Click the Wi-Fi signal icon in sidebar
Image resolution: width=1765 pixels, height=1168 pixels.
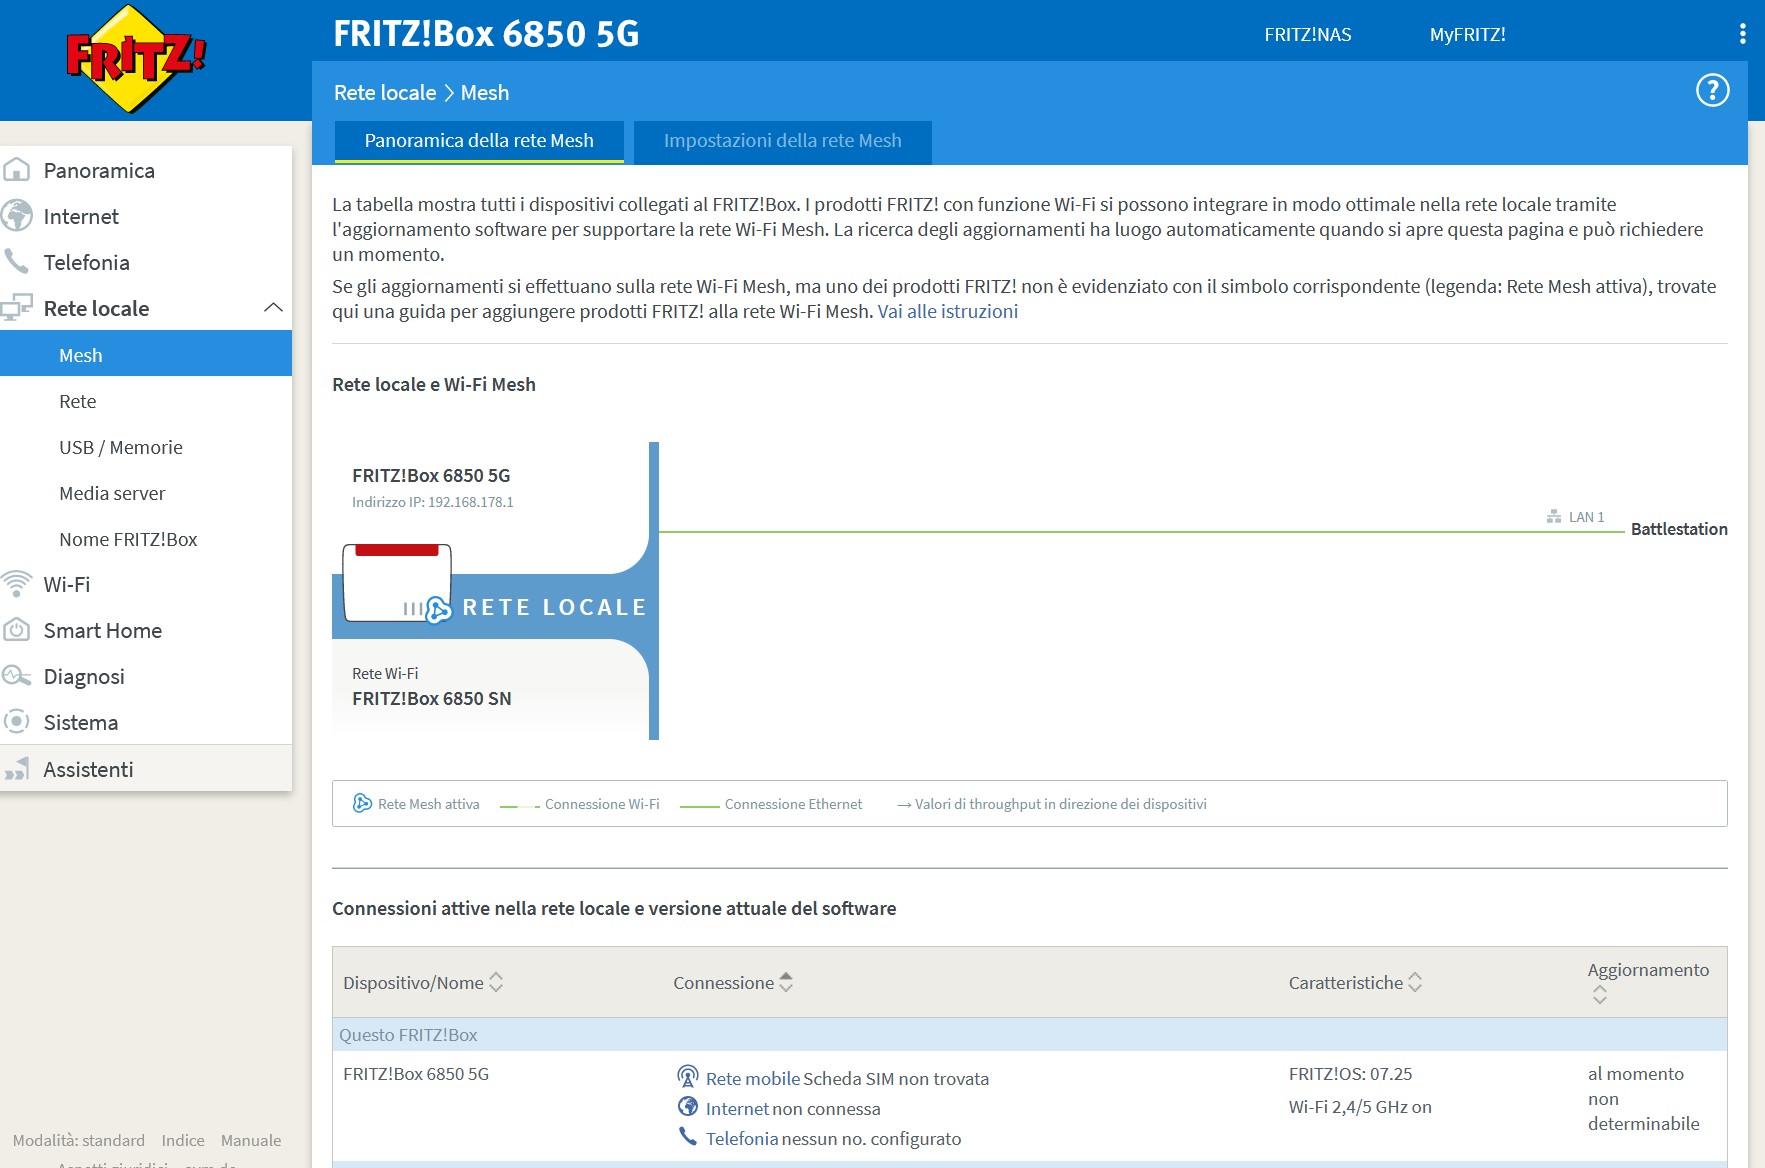17,584
